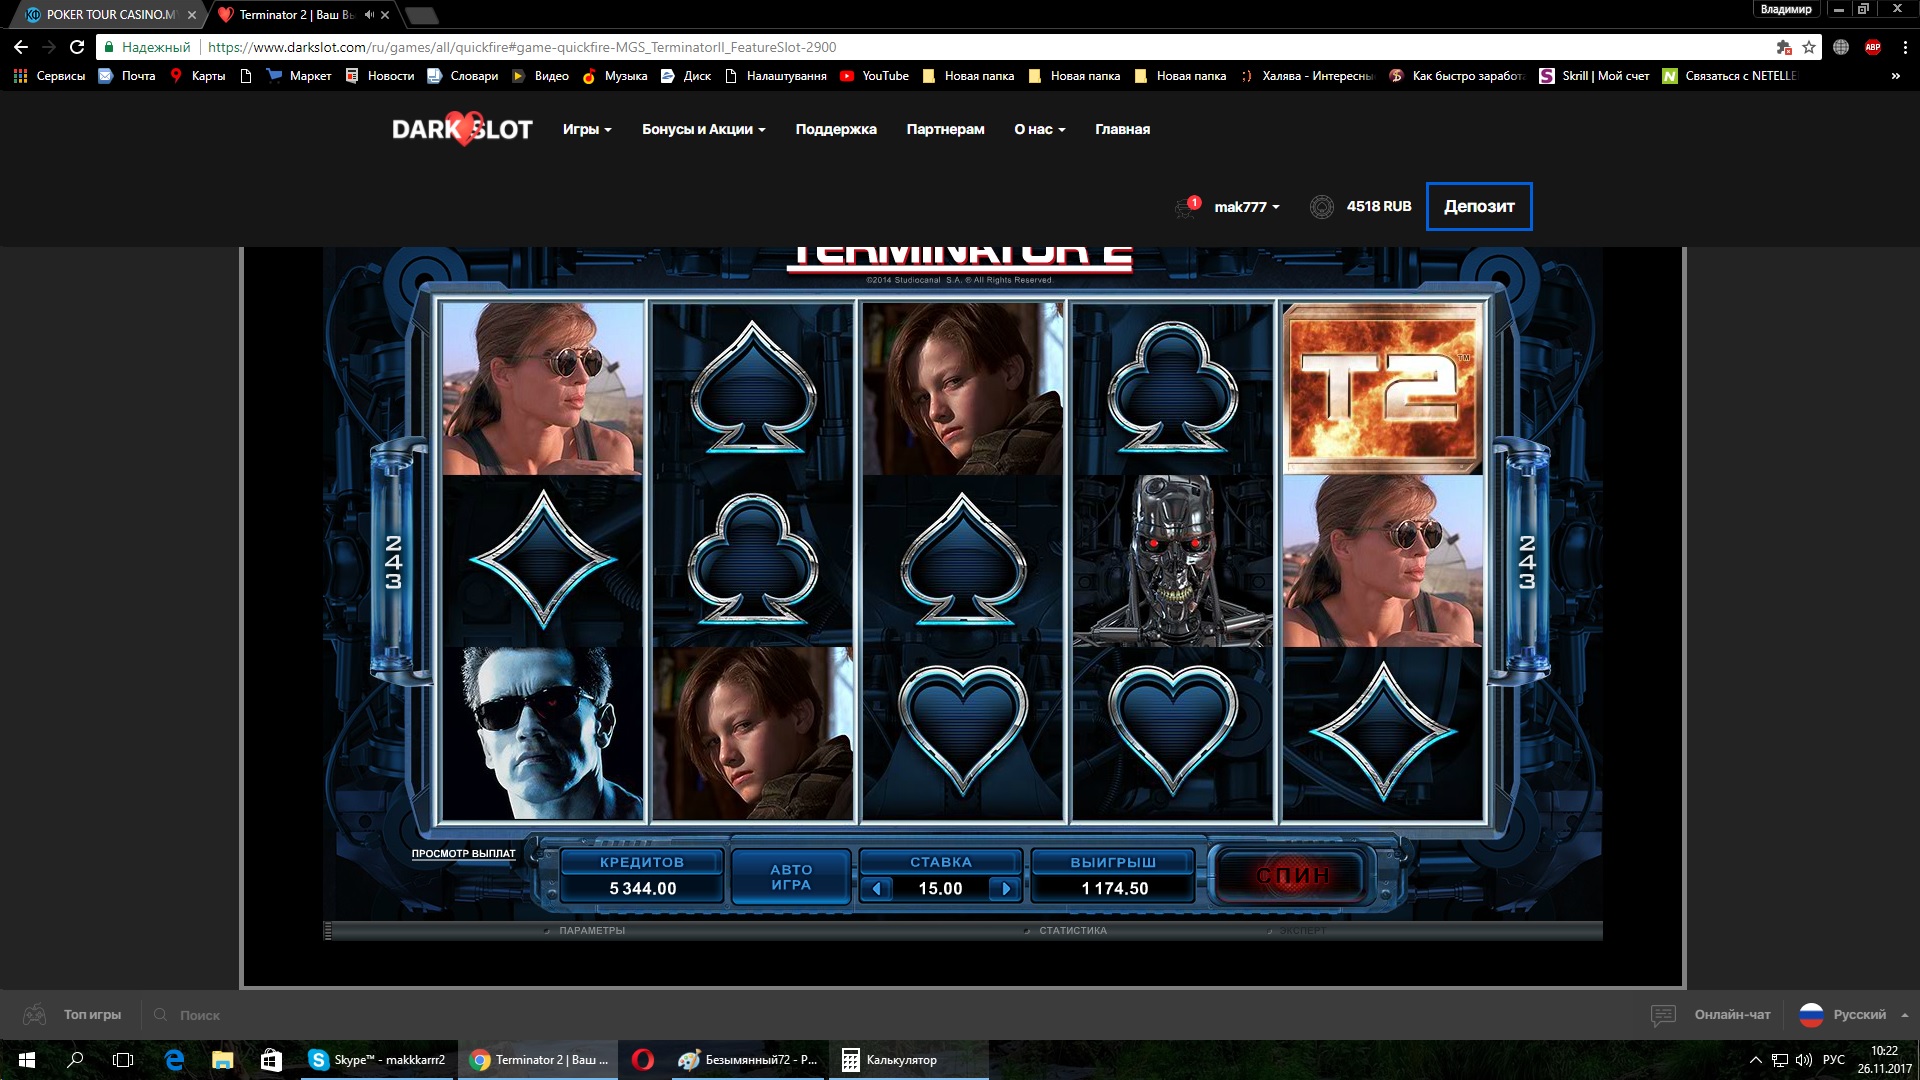Expand the mak777 account dropdown
Screen dimensions: 1920x1080
[x=1246, y=207]
